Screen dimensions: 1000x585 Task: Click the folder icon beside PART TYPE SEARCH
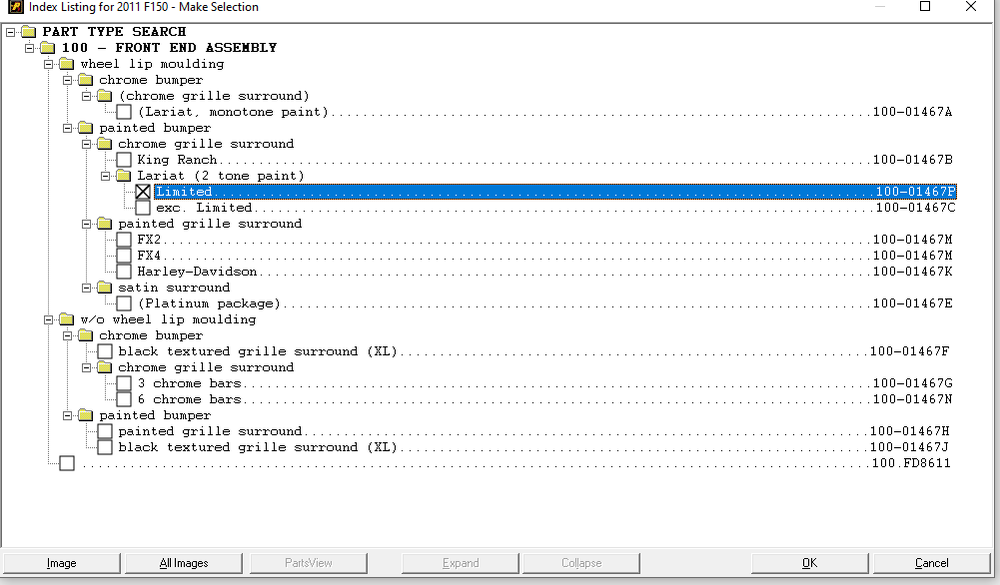(x=28, y=32)
